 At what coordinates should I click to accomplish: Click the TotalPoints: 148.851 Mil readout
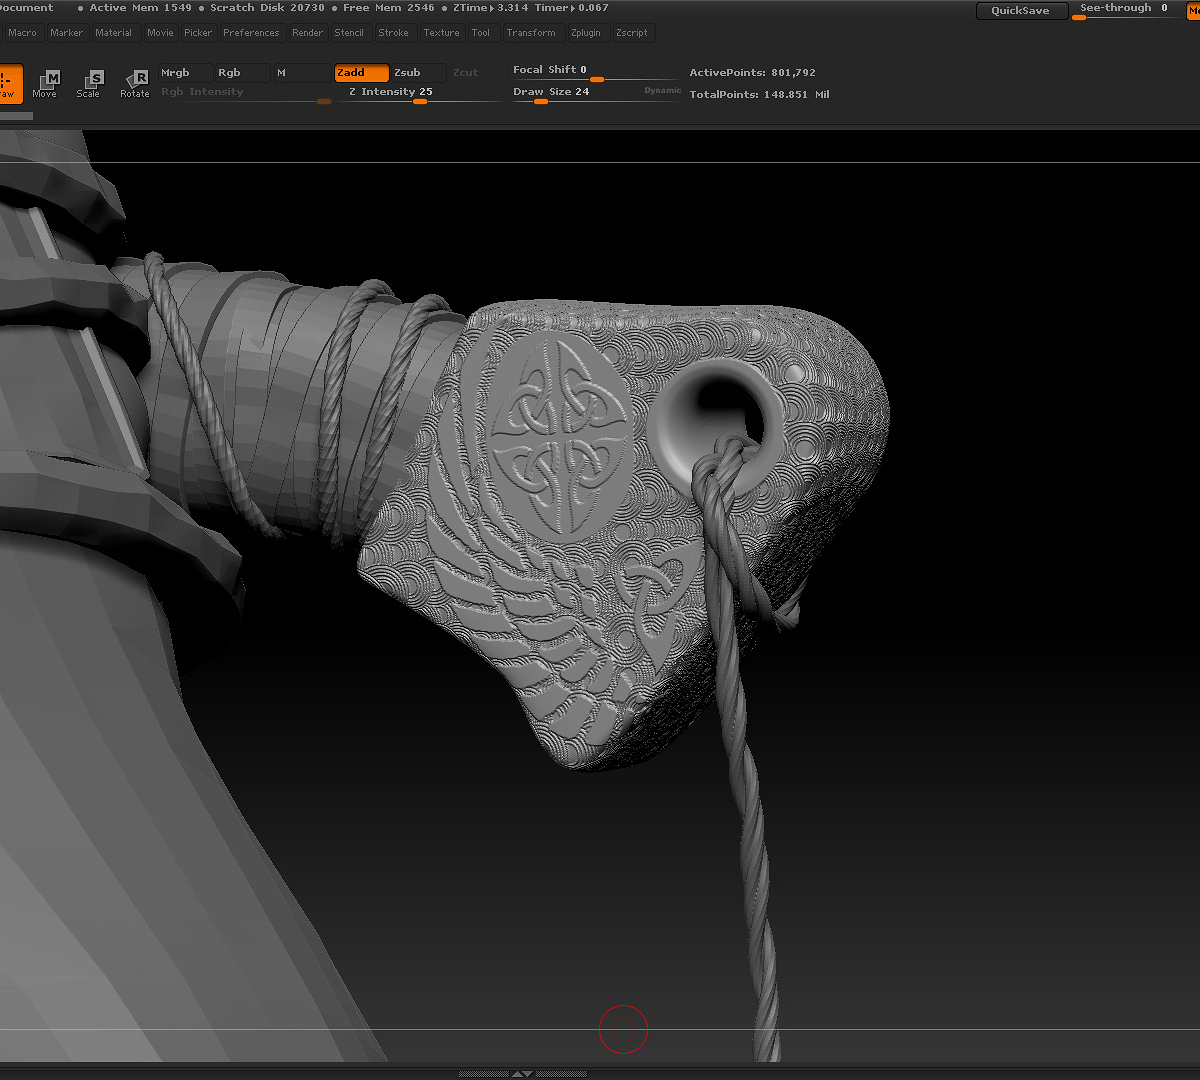[x=760, y=95]
